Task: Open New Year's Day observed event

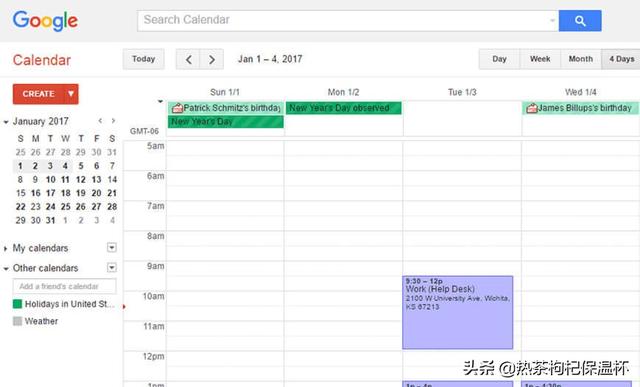Action: click(x=344, y=108)
